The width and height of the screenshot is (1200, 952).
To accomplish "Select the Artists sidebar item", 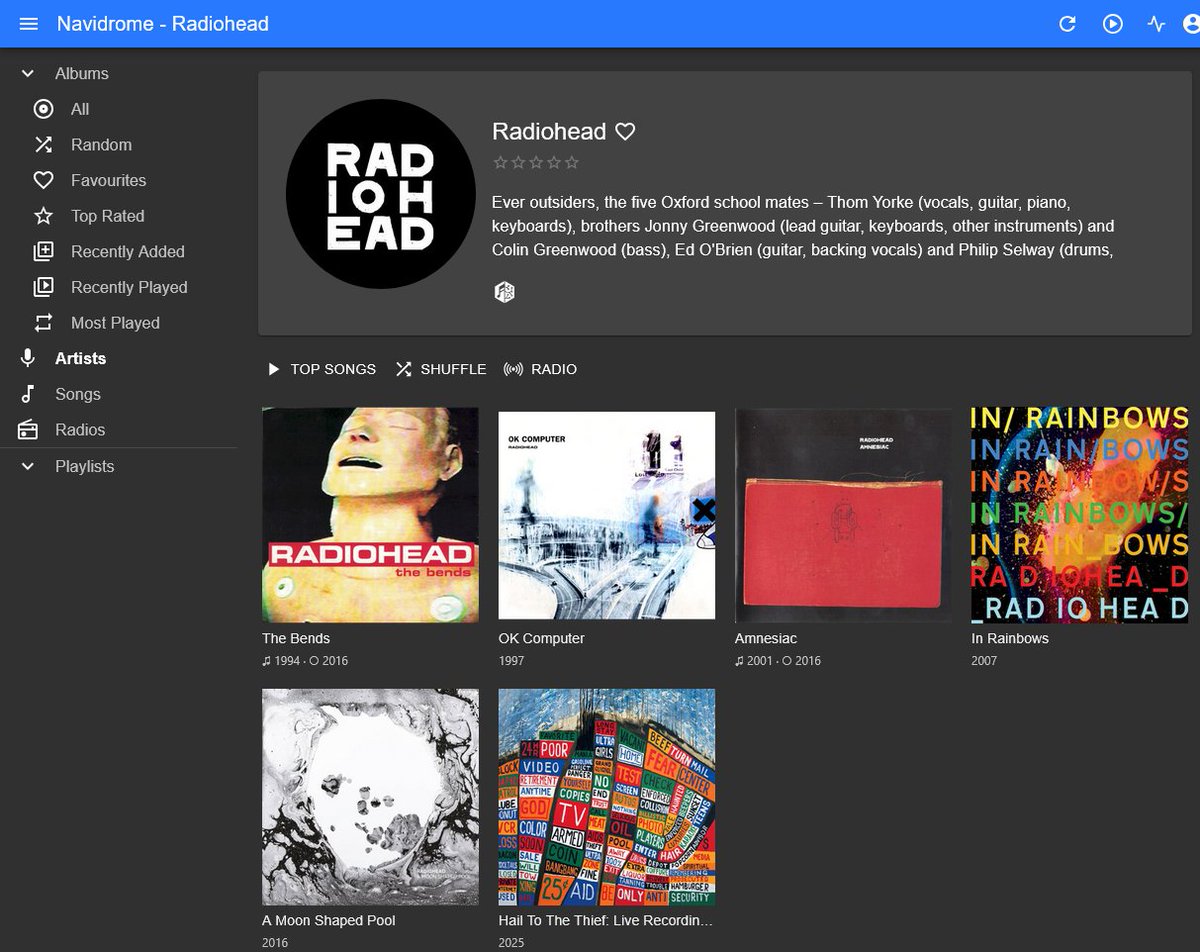I will [80, 358].
